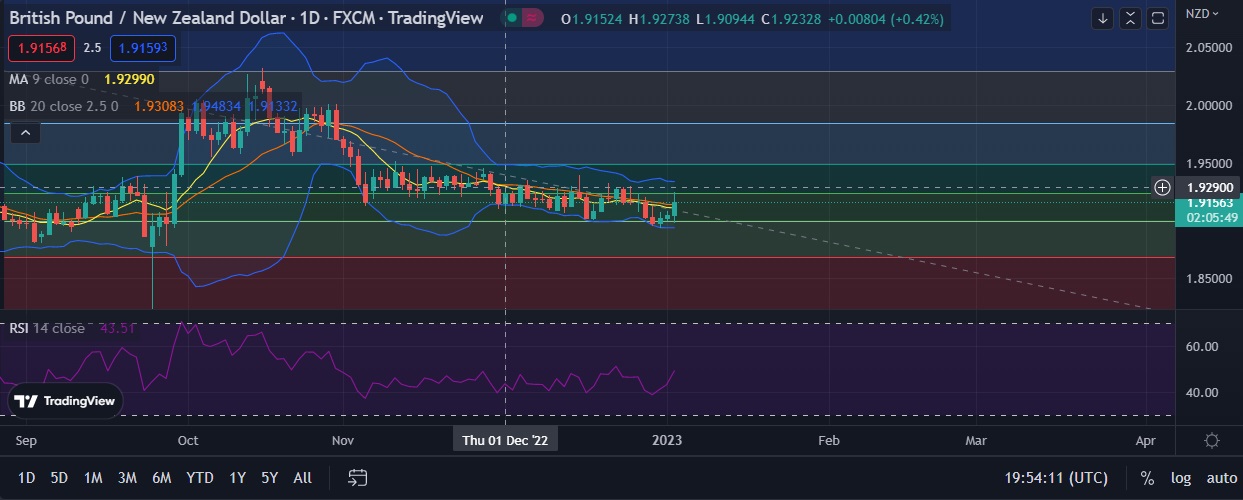Click the fullscreen pane icon at top right
This screenshot has height=500, width=1243.
1159,18
